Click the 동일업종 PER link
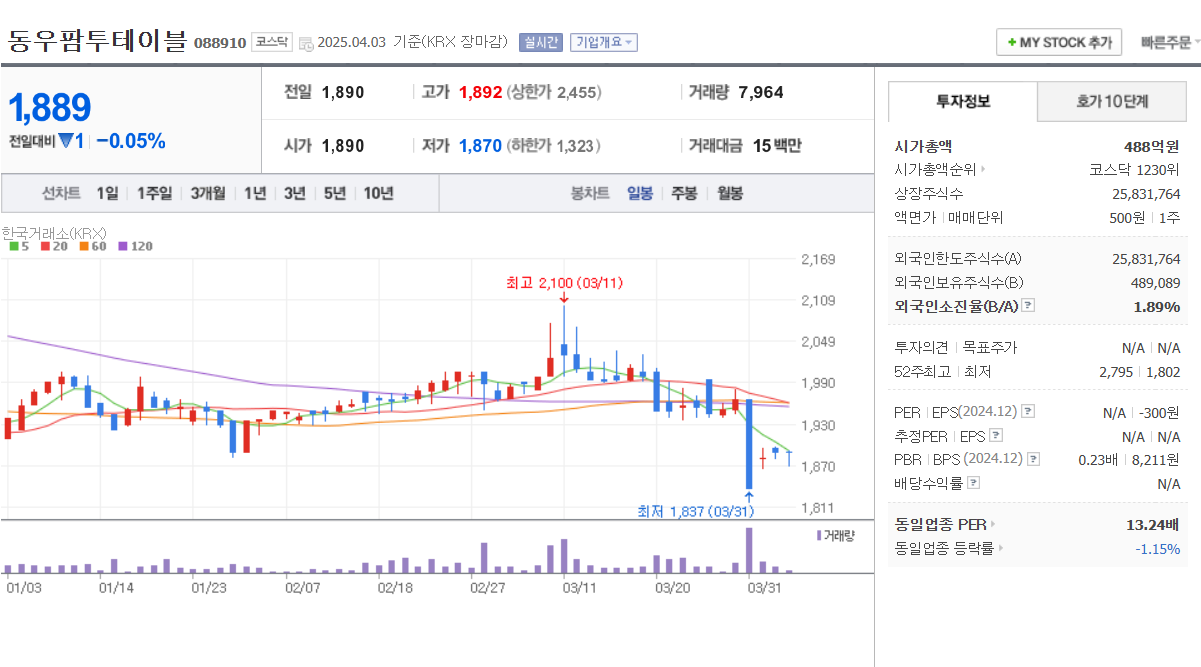The height and width of the screenshot is (667, 1201). 940,524
